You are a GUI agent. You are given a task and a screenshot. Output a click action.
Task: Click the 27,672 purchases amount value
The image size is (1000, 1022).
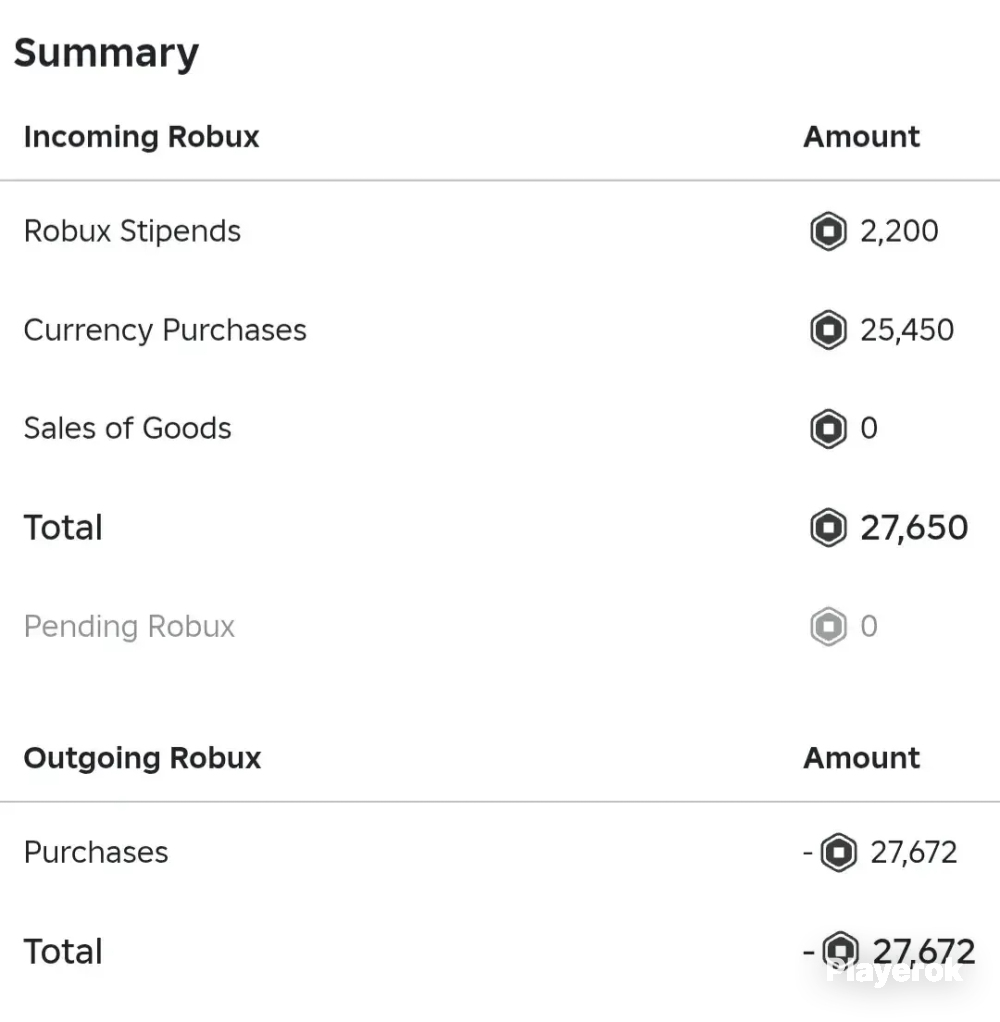click(913, 853)
